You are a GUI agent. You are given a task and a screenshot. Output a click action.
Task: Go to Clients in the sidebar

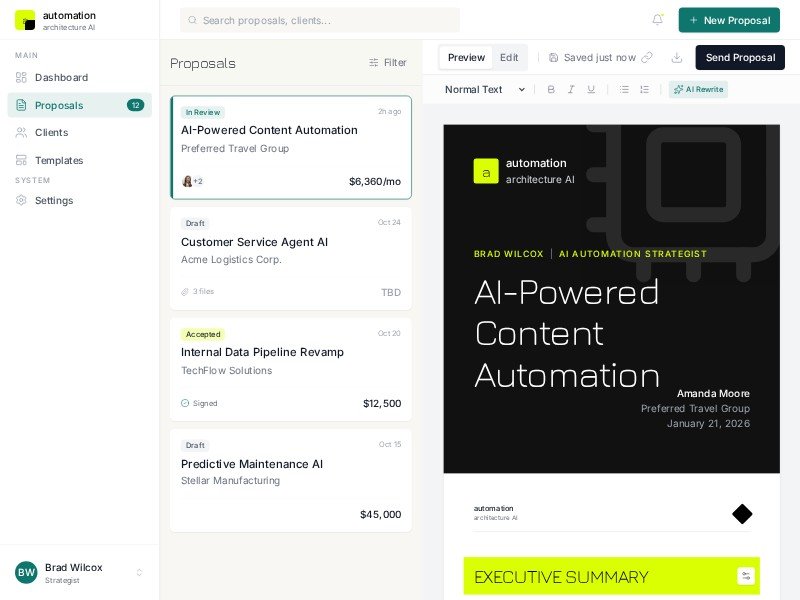coord(51,132)
